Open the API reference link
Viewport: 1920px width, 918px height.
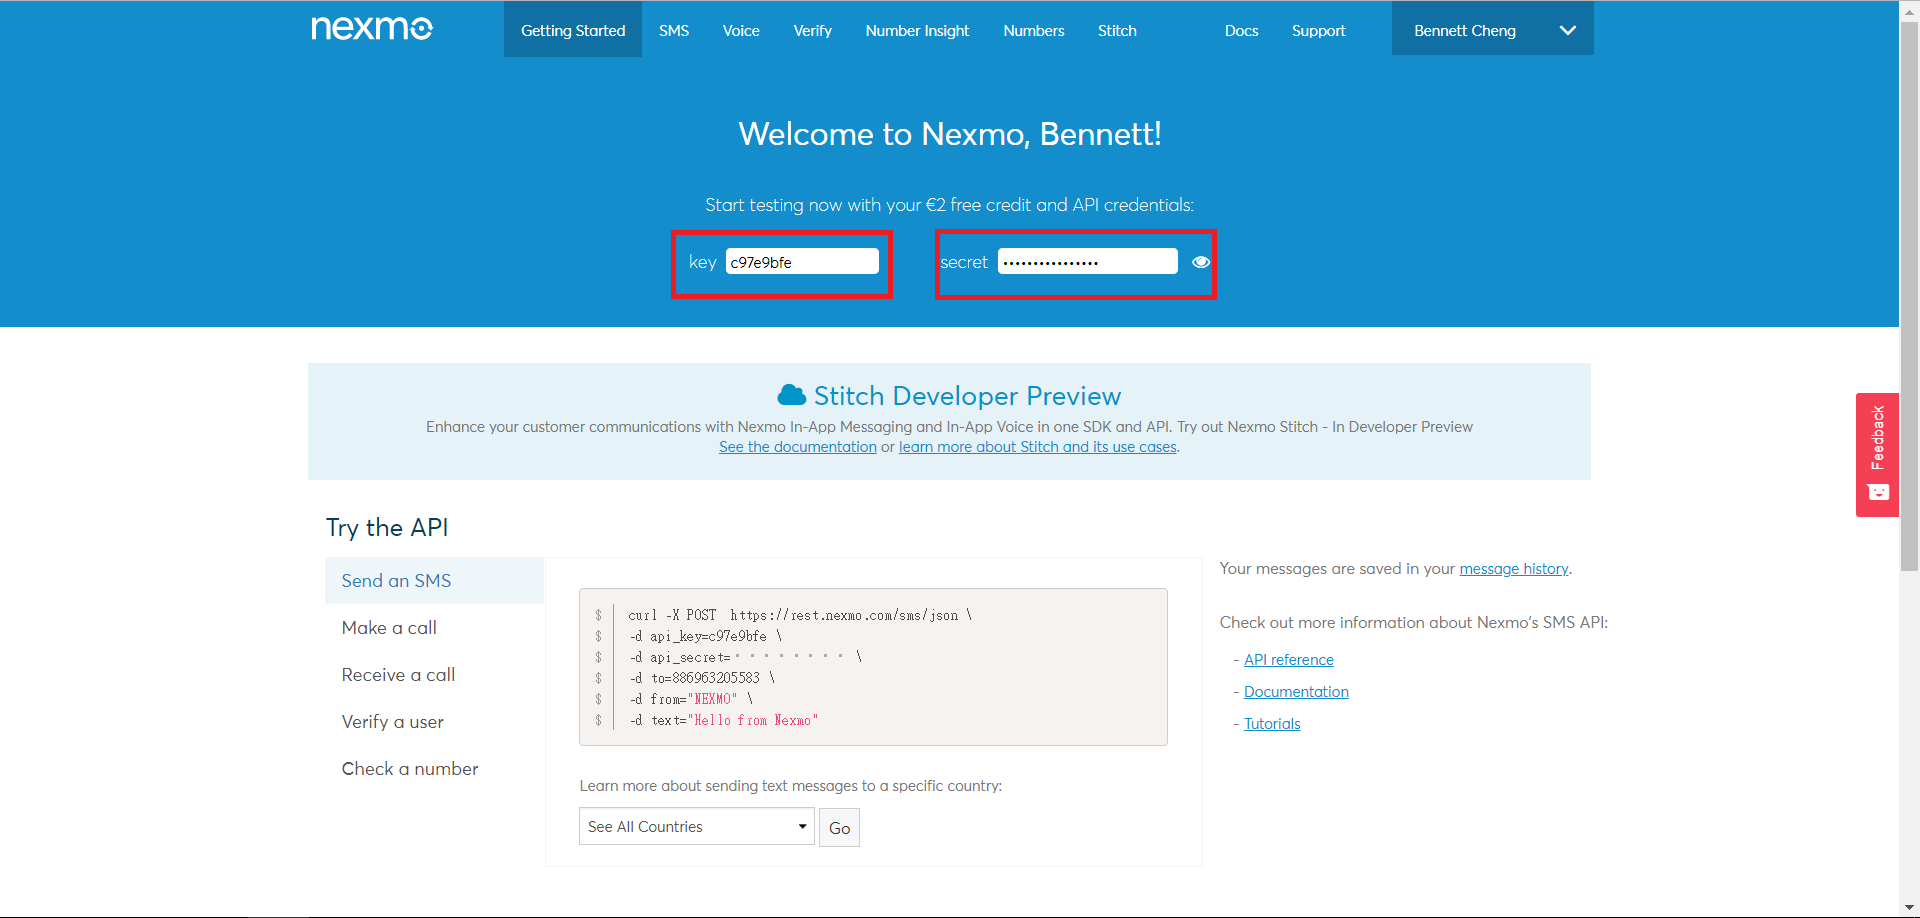[x=1288, y=660]
